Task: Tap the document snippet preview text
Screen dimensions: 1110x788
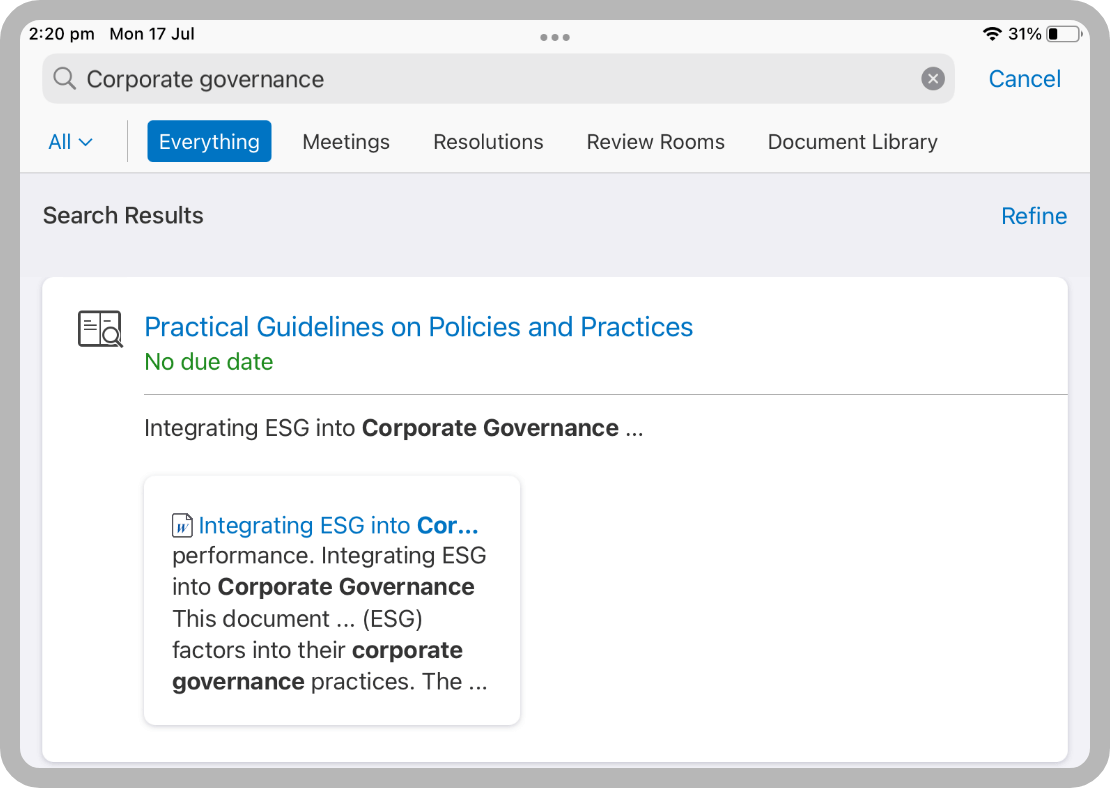Action: click(x=330, y=620)
